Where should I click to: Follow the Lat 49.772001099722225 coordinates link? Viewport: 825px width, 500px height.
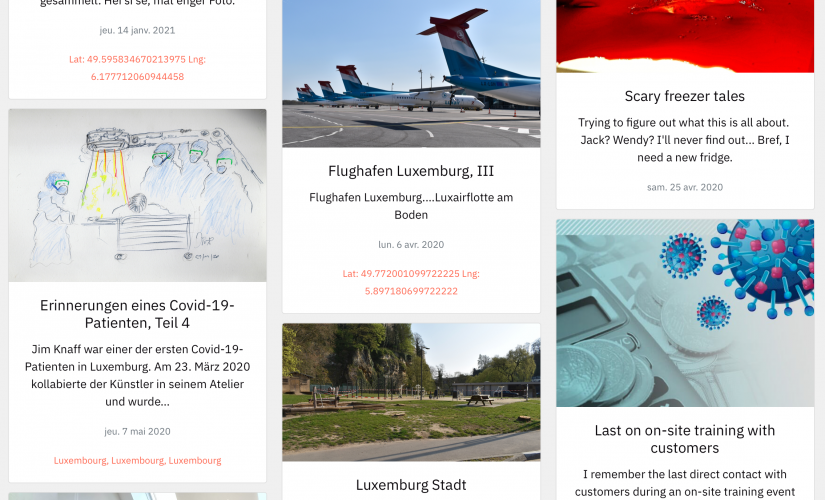[411, 282]
